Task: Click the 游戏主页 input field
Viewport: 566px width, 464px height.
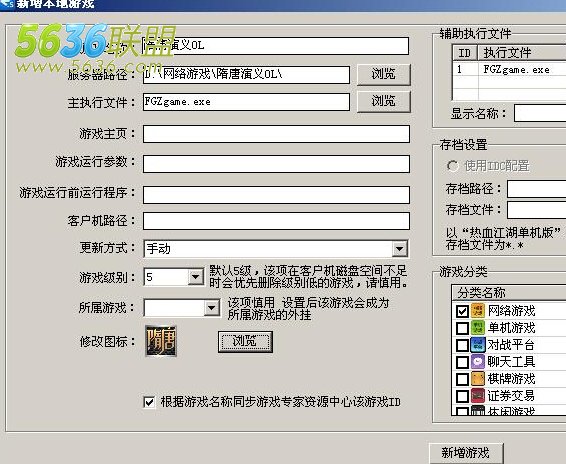Action: point(277,134)
